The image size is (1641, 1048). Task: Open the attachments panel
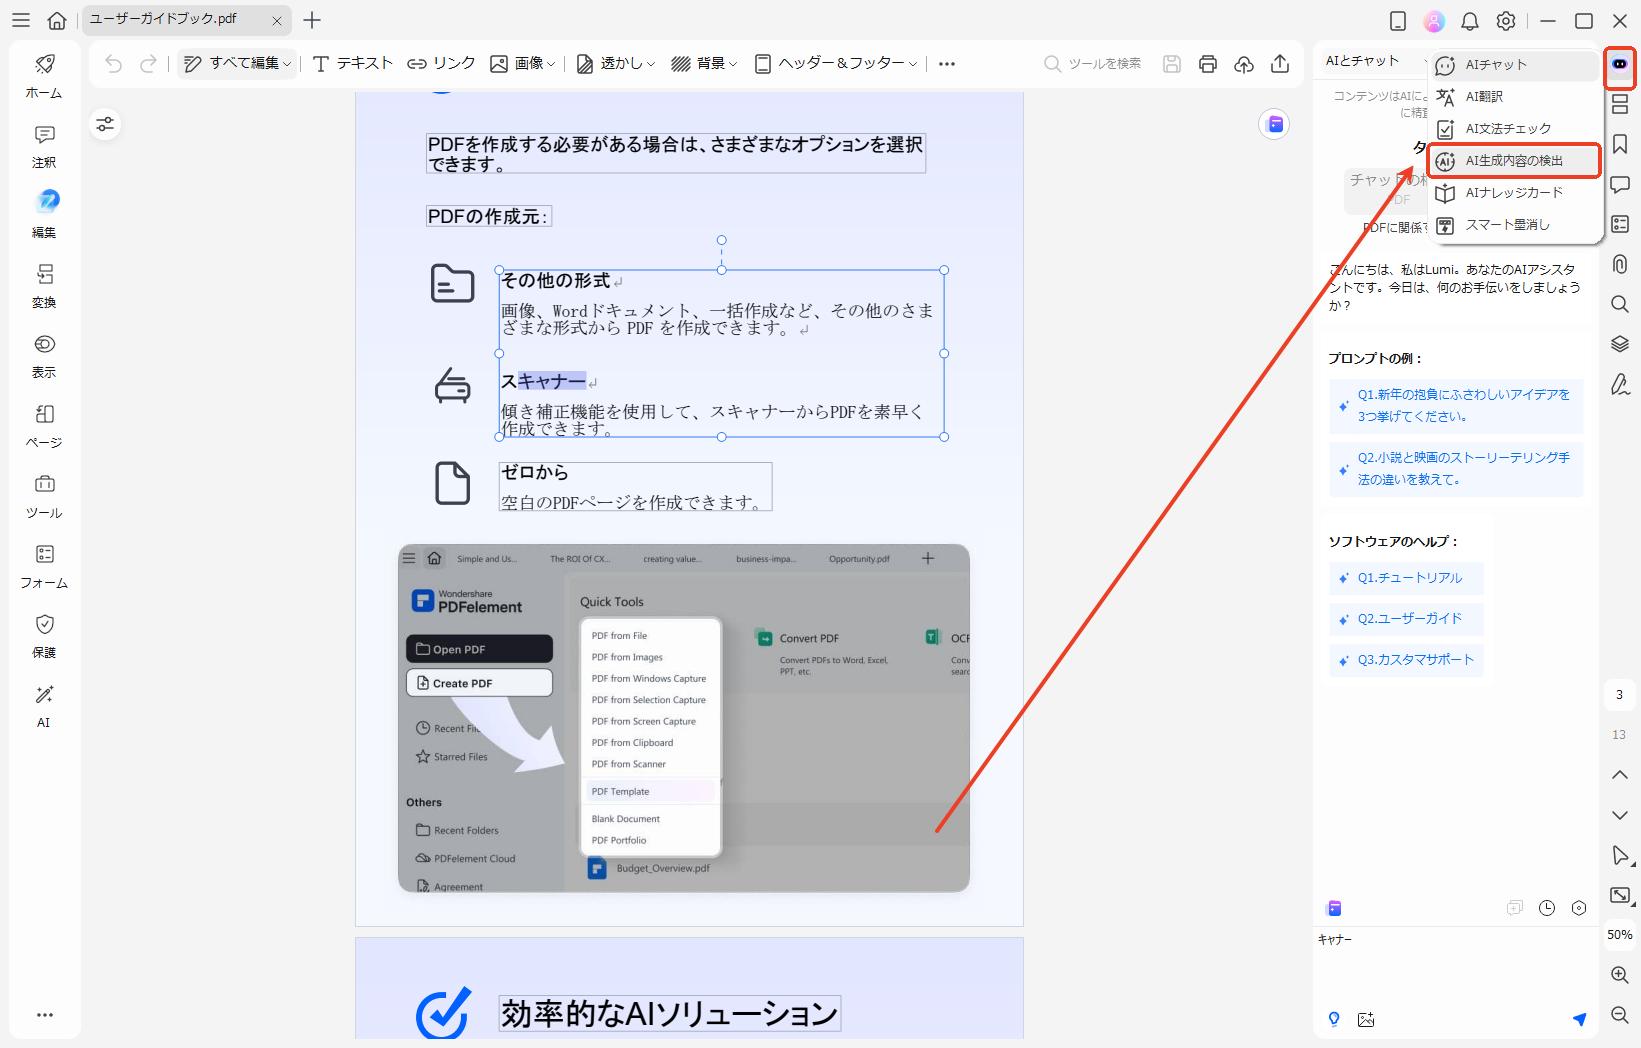[1620, 264]
